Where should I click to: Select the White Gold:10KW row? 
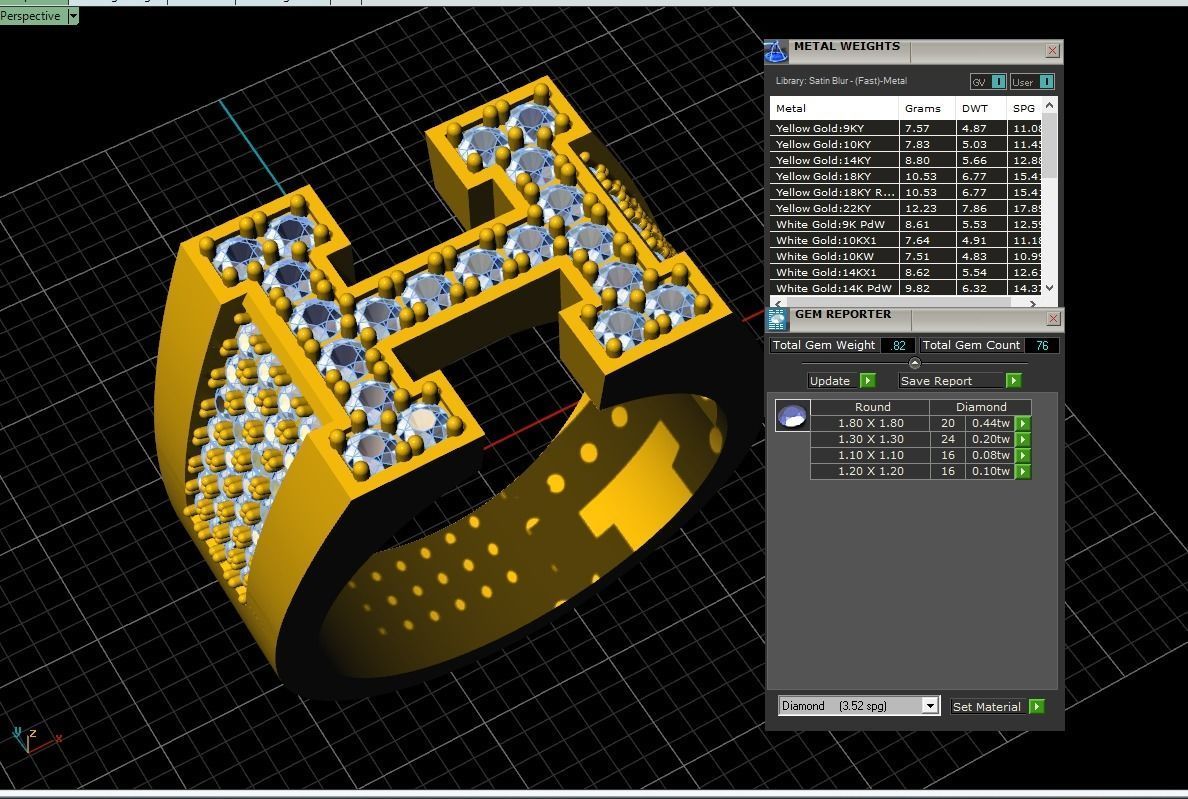point(906,256)
